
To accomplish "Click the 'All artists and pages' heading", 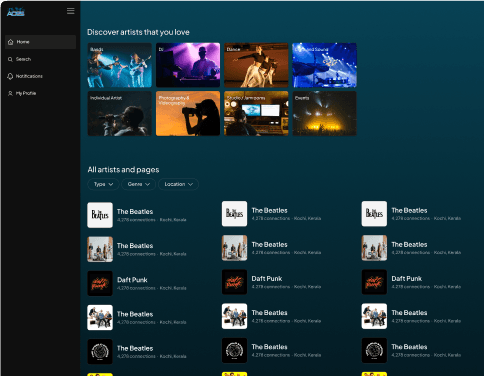I will pyautogui.click(x=123, y=170).
